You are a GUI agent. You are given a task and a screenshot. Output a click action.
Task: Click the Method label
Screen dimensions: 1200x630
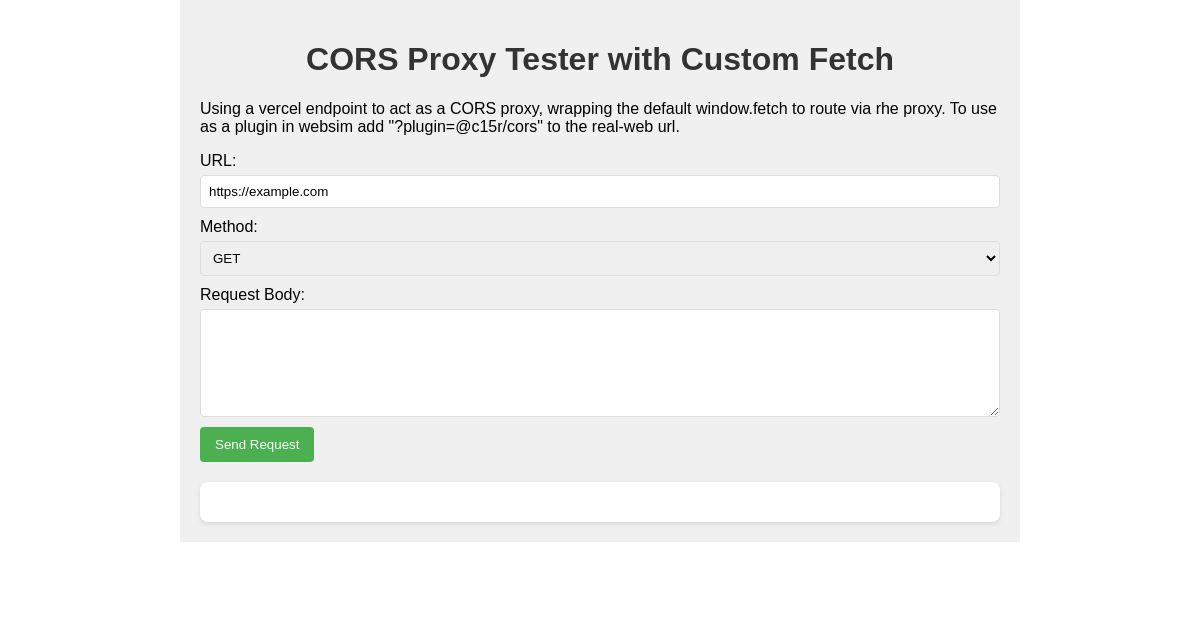tap(229, 227)
